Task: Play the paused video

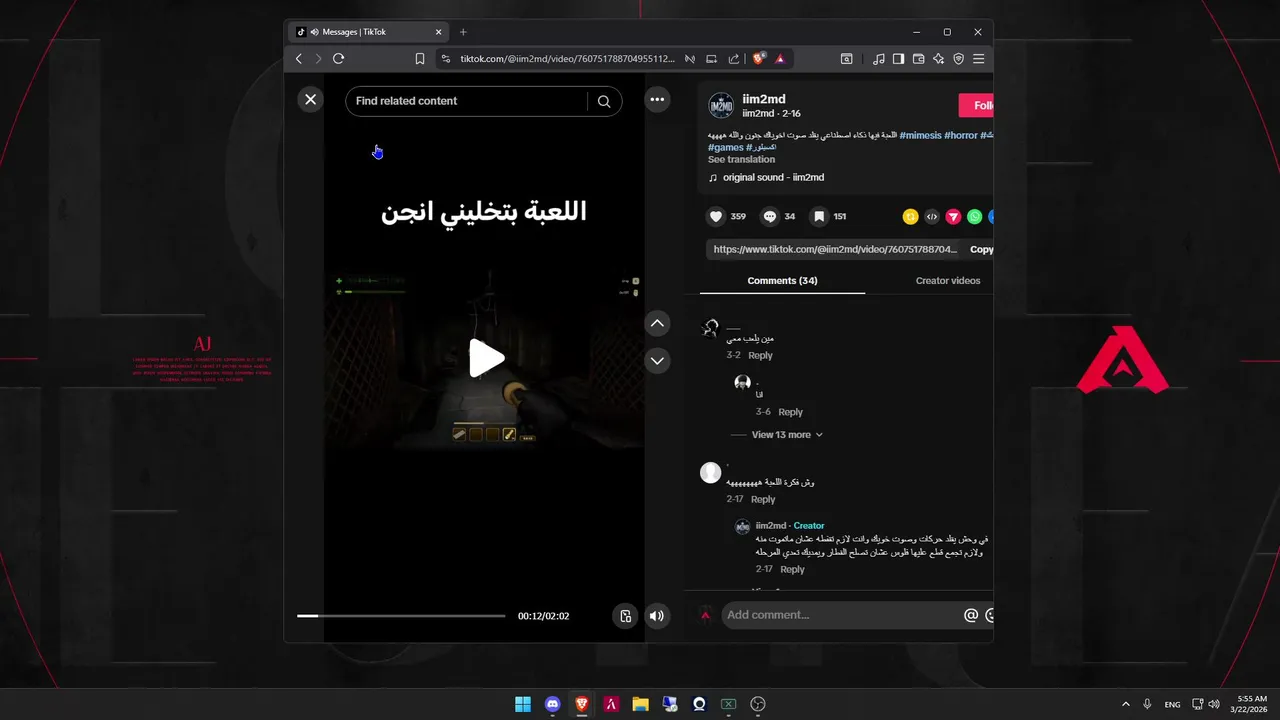Action: point(486,358)
